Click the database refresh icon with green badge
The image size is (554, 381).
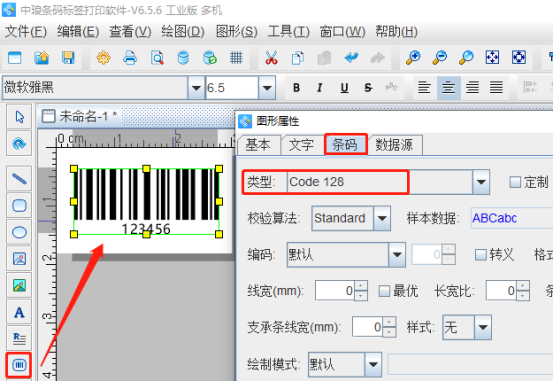point(210,58)
